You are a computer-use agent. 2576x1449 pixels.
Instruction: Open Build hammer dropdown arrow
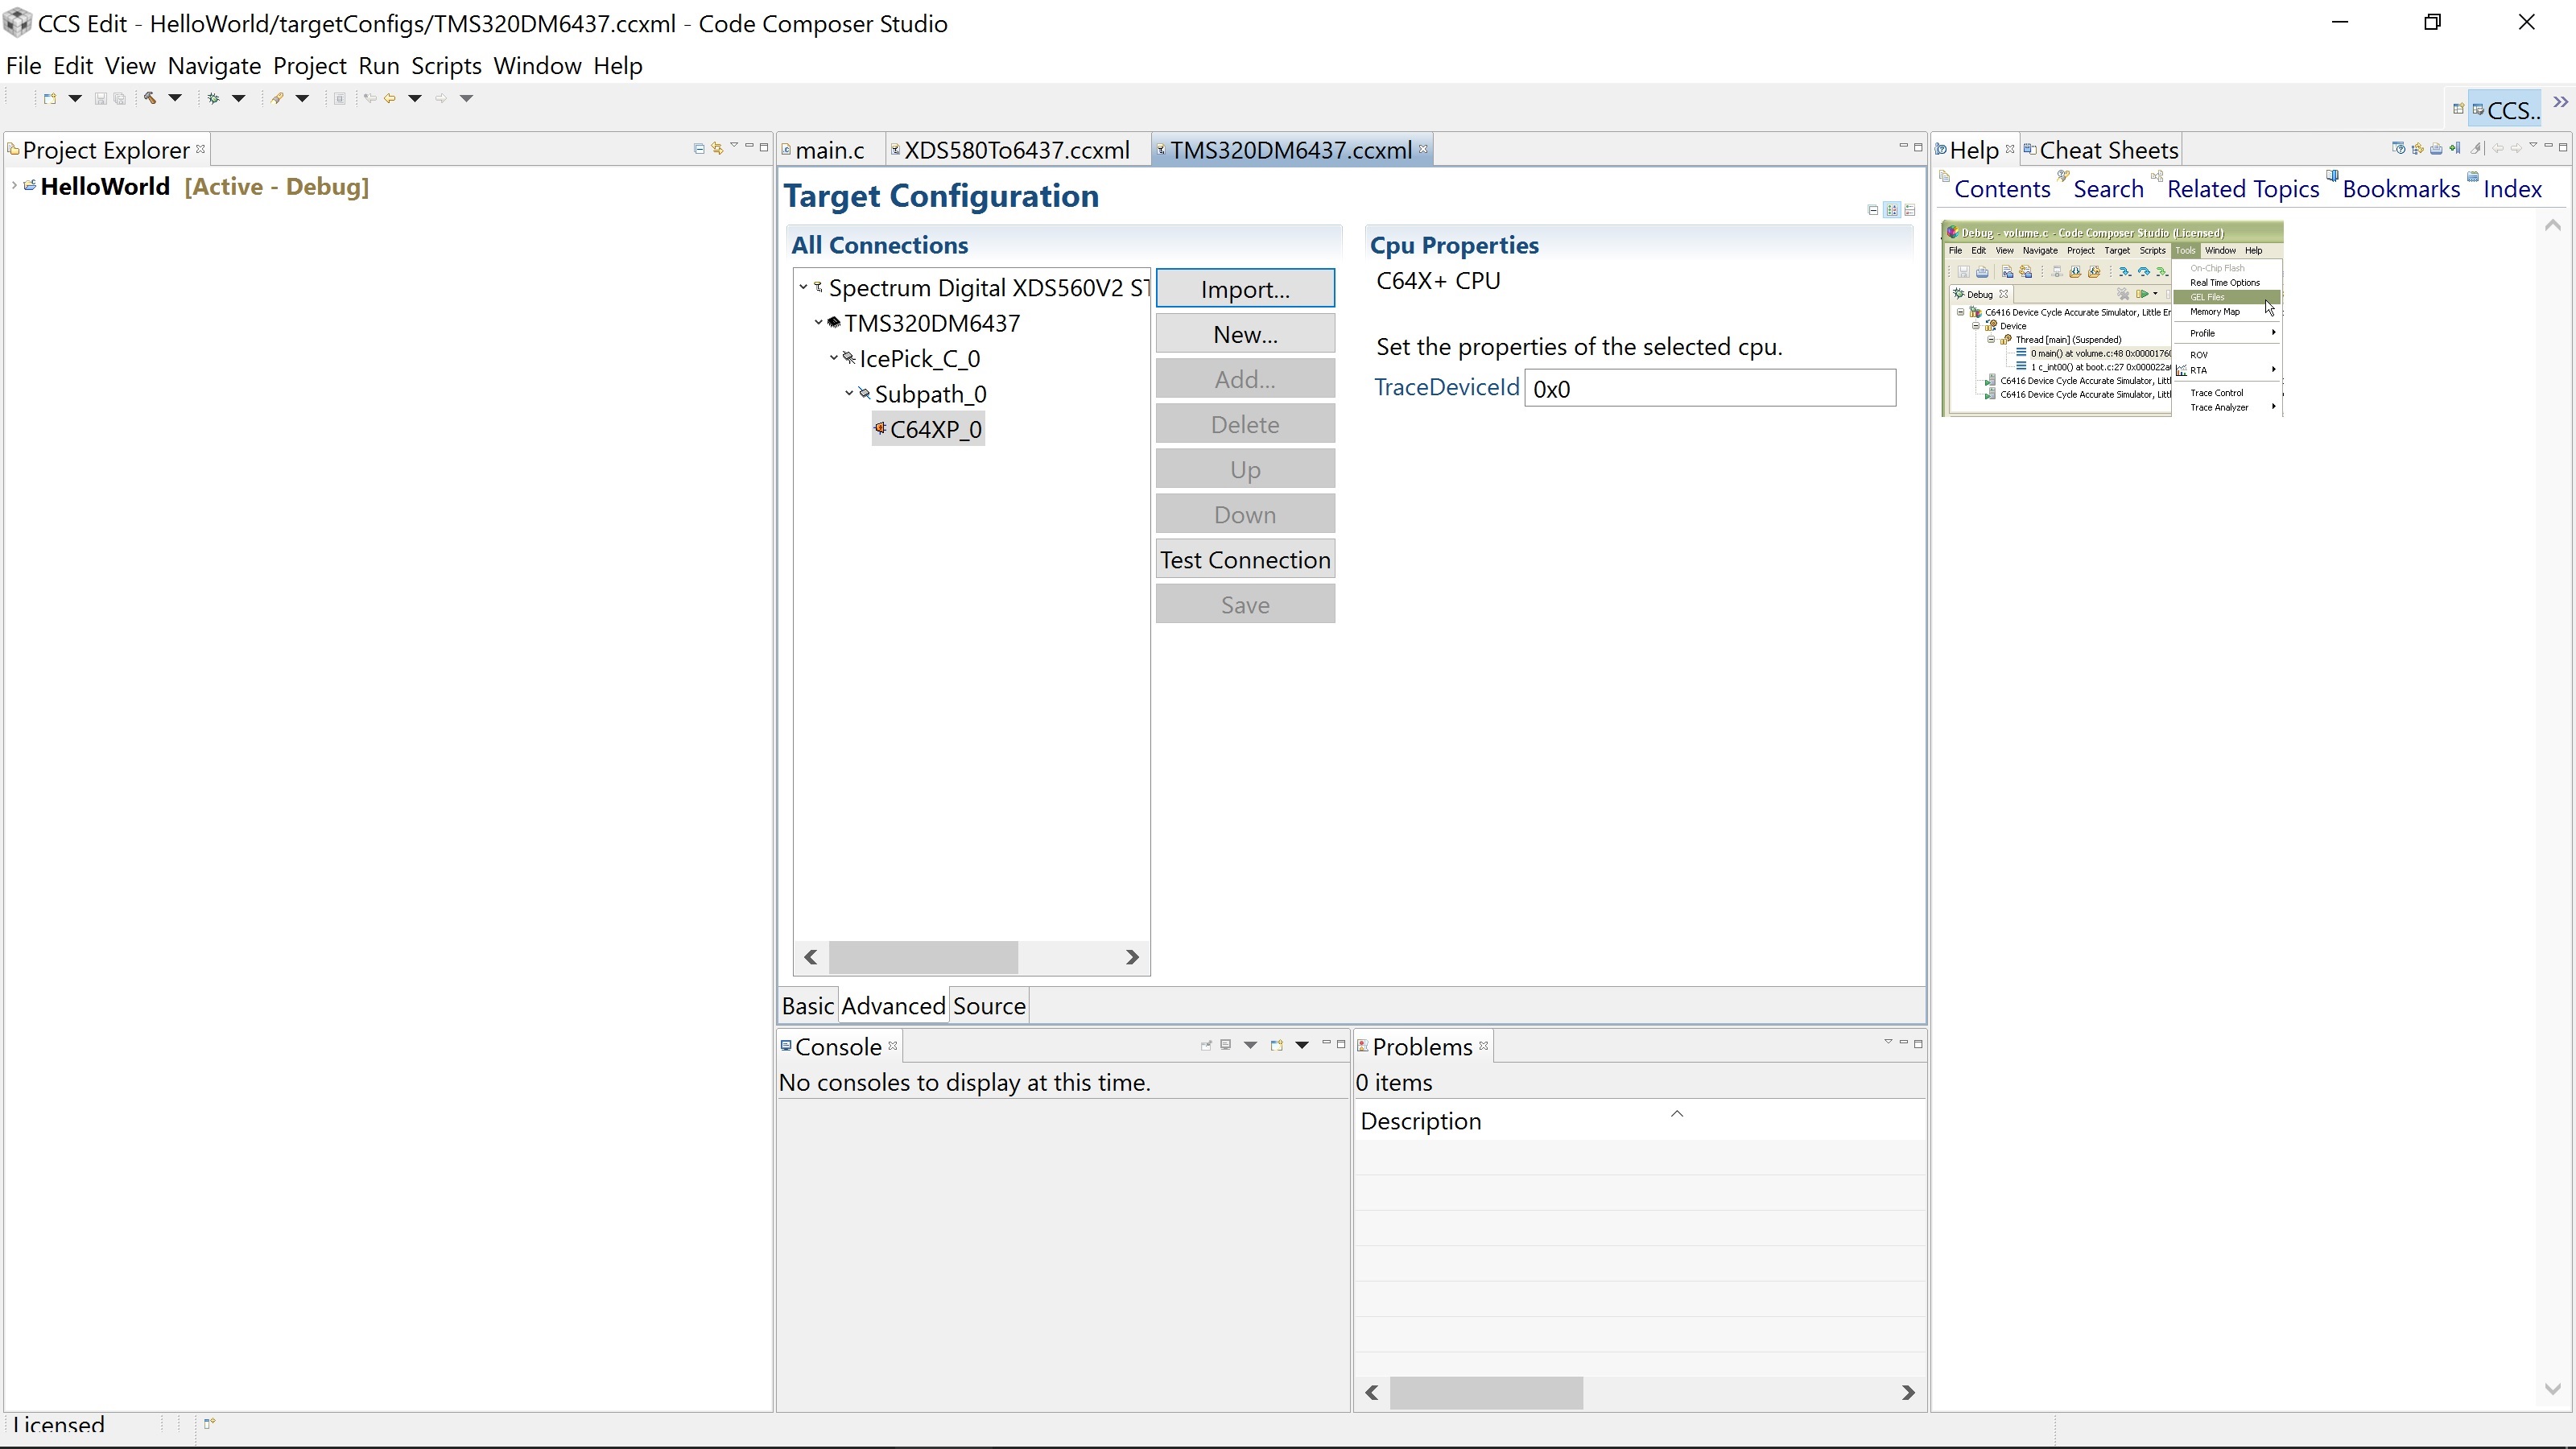[175, 98]
